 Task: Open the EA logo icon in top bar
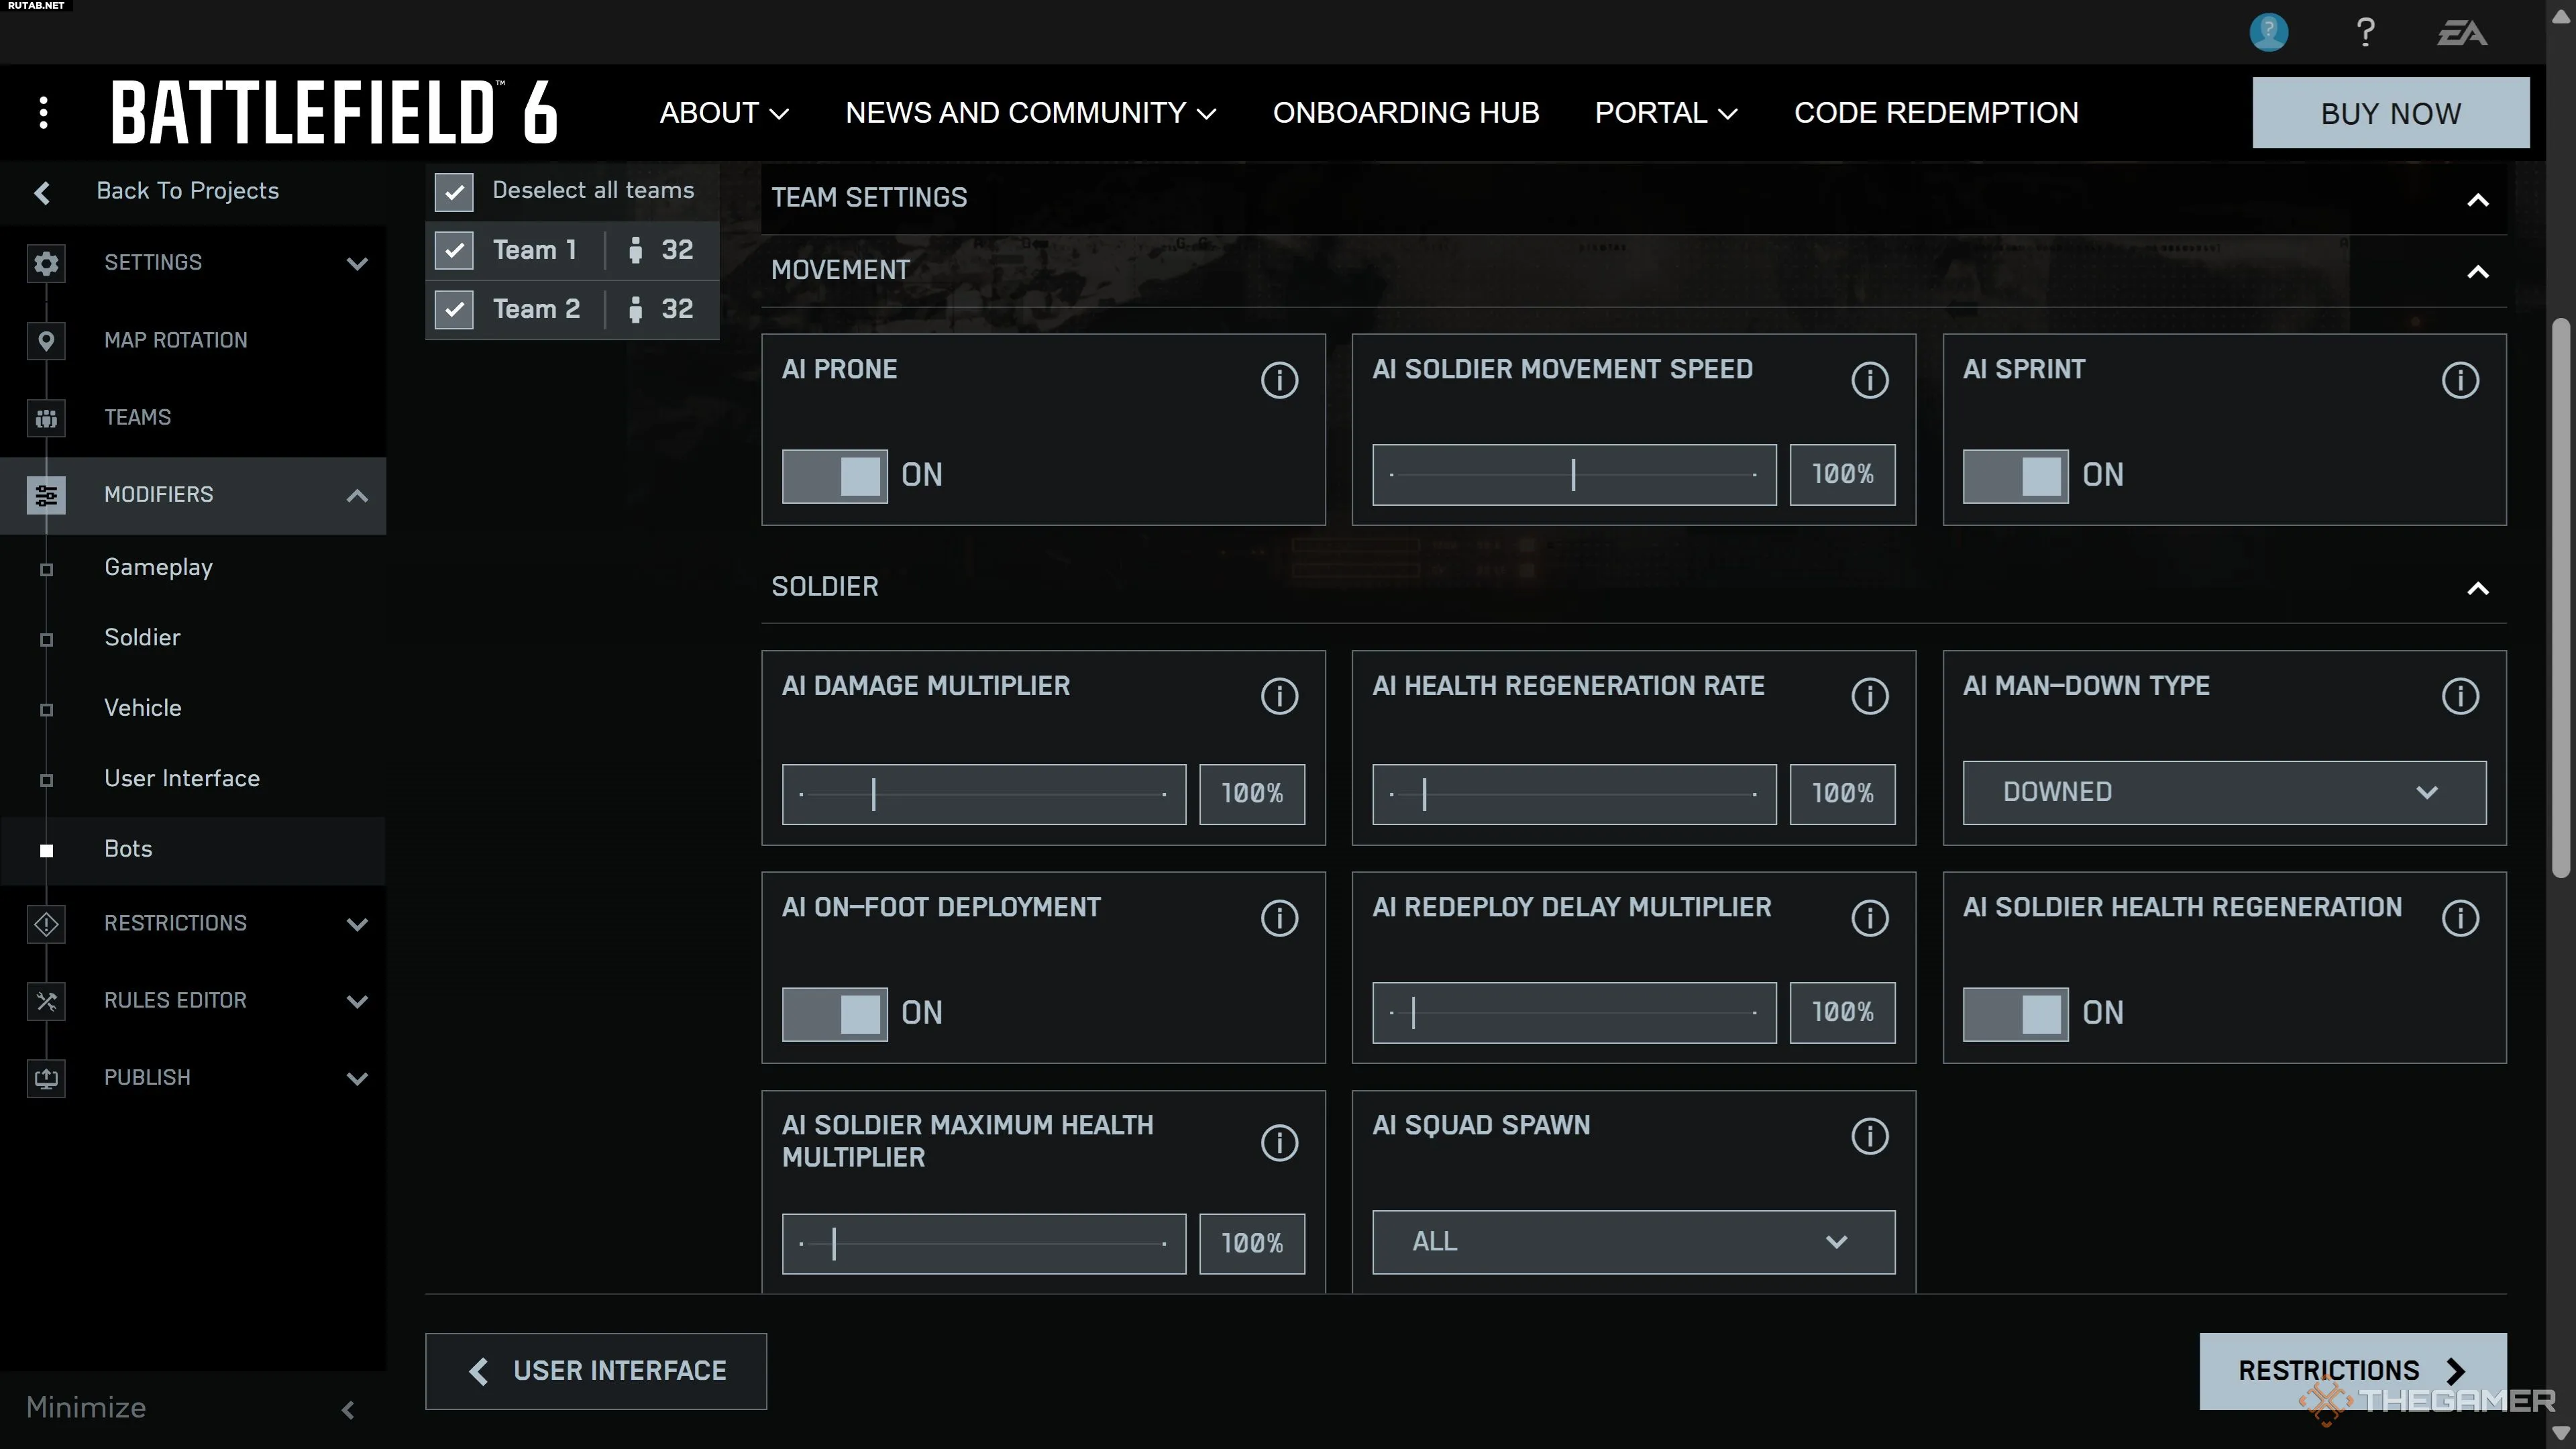[x=2461, y=33]
